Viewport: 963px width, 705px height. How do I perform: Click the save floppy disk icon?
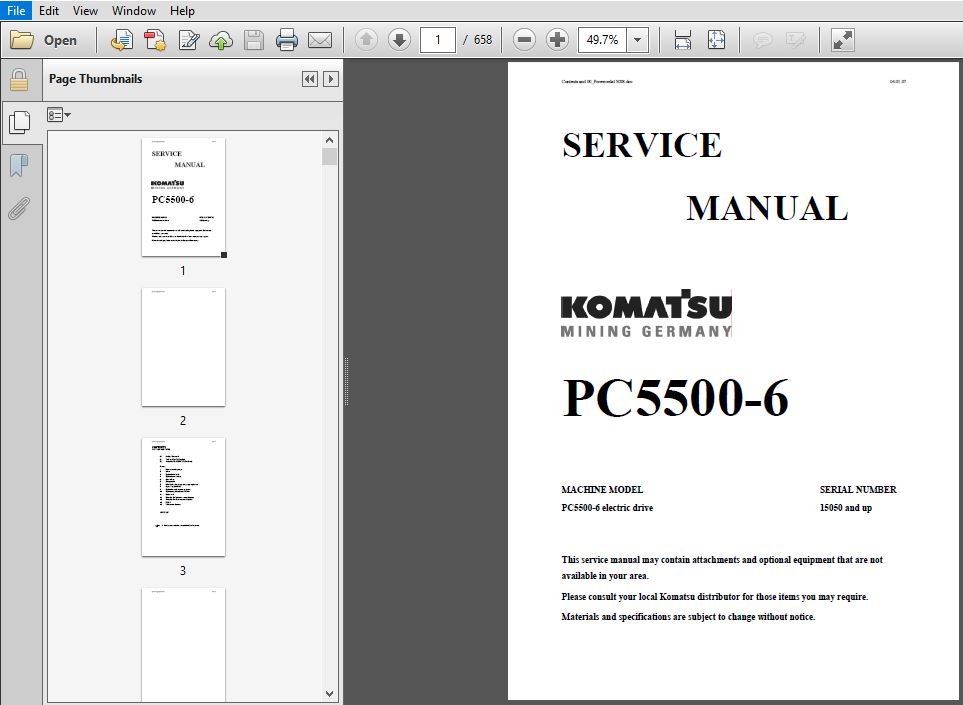click(x=254, y=40)
